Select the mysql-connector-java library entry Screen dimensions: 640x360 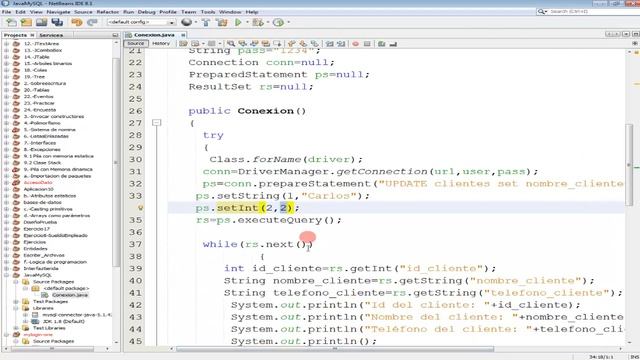77,315
